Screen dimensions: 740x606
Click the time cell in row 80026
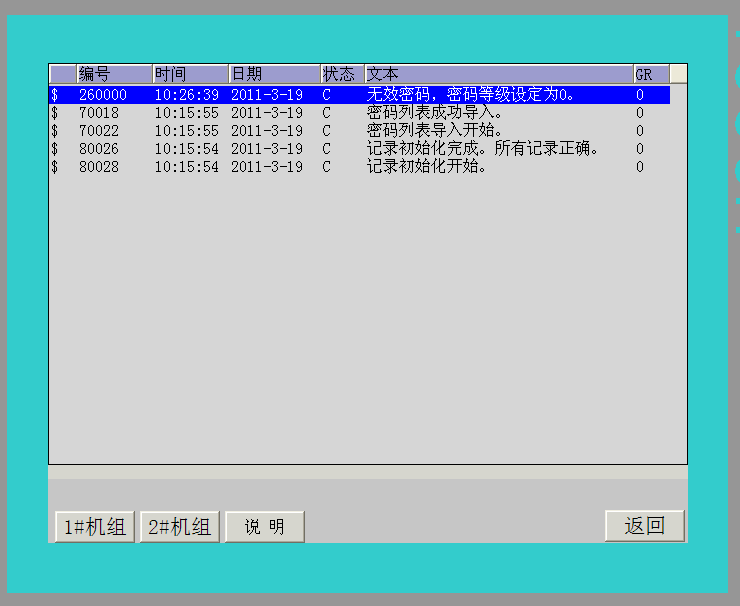coord(187,149)
